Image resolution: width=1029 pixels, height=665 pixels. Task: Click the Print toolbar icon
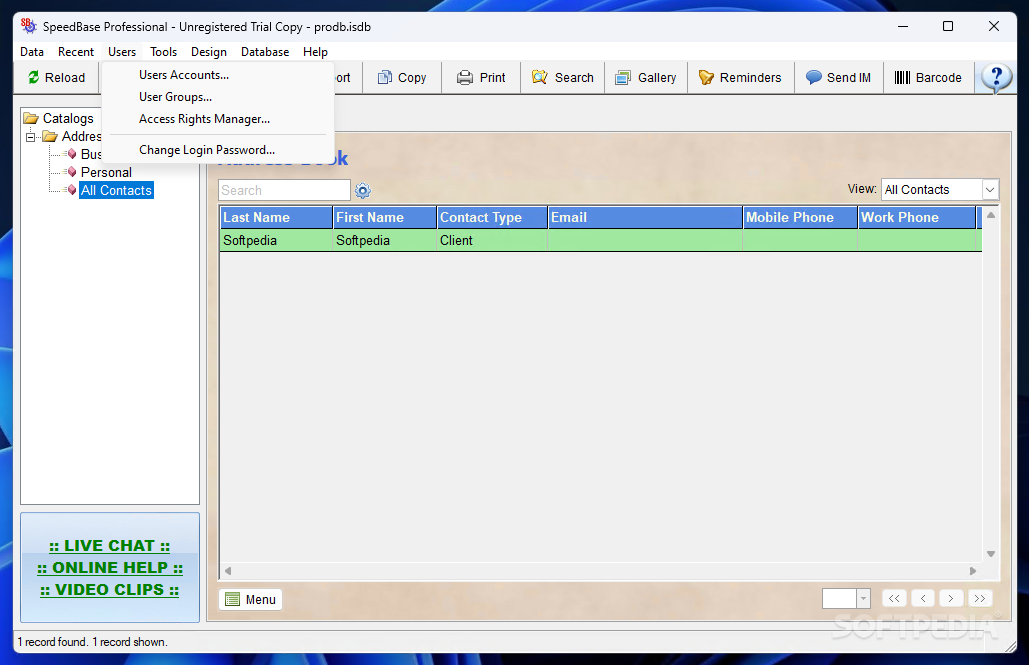coord(465,77)
